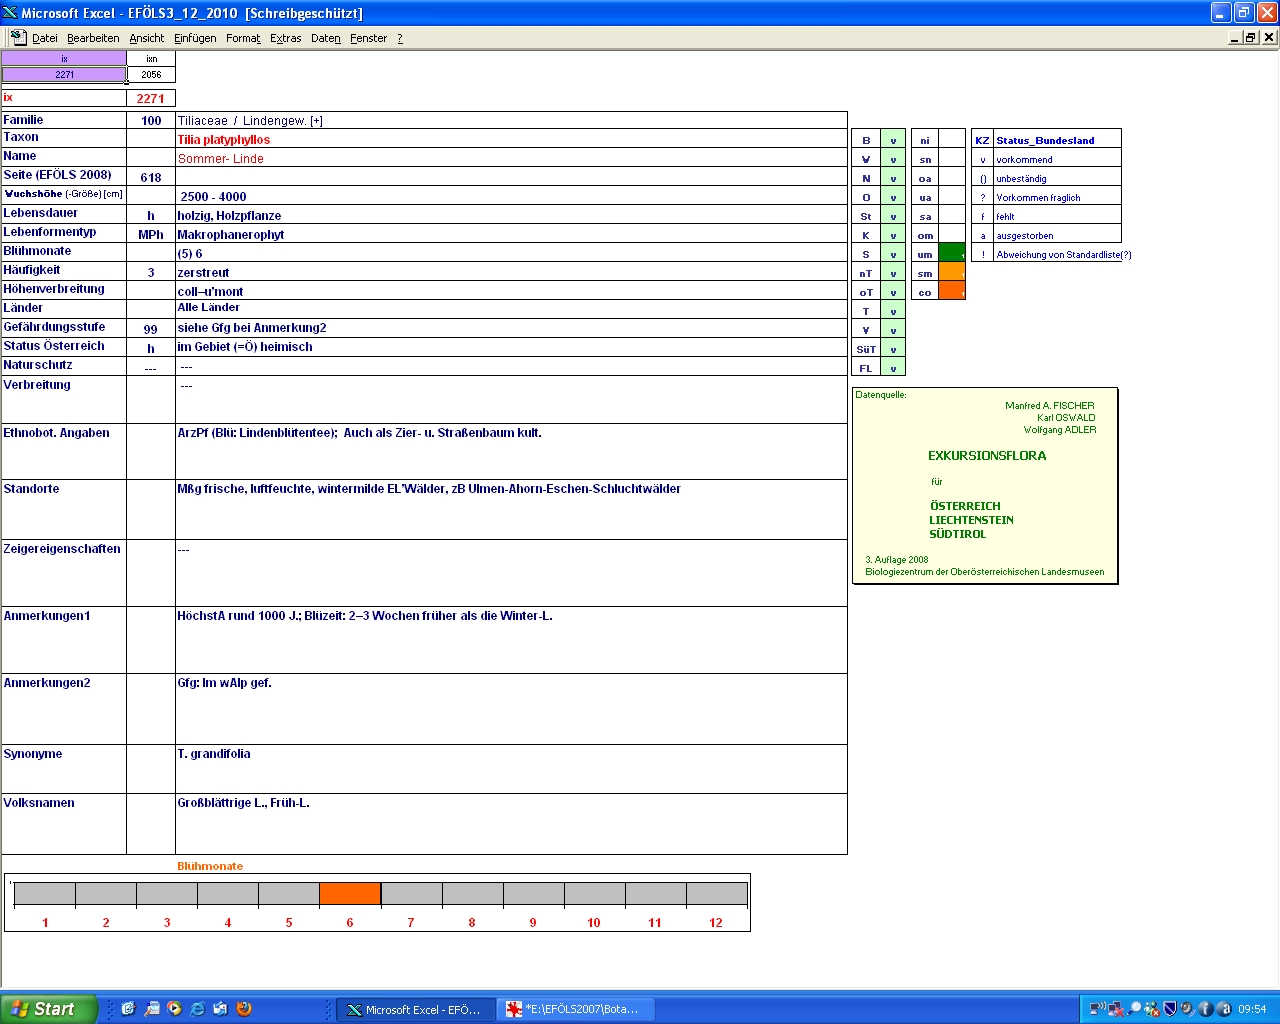This screenshot has width=1280, height=1024.
Task: Click the Excel workbook icon beside Datei
Action: tap(18, 37)
